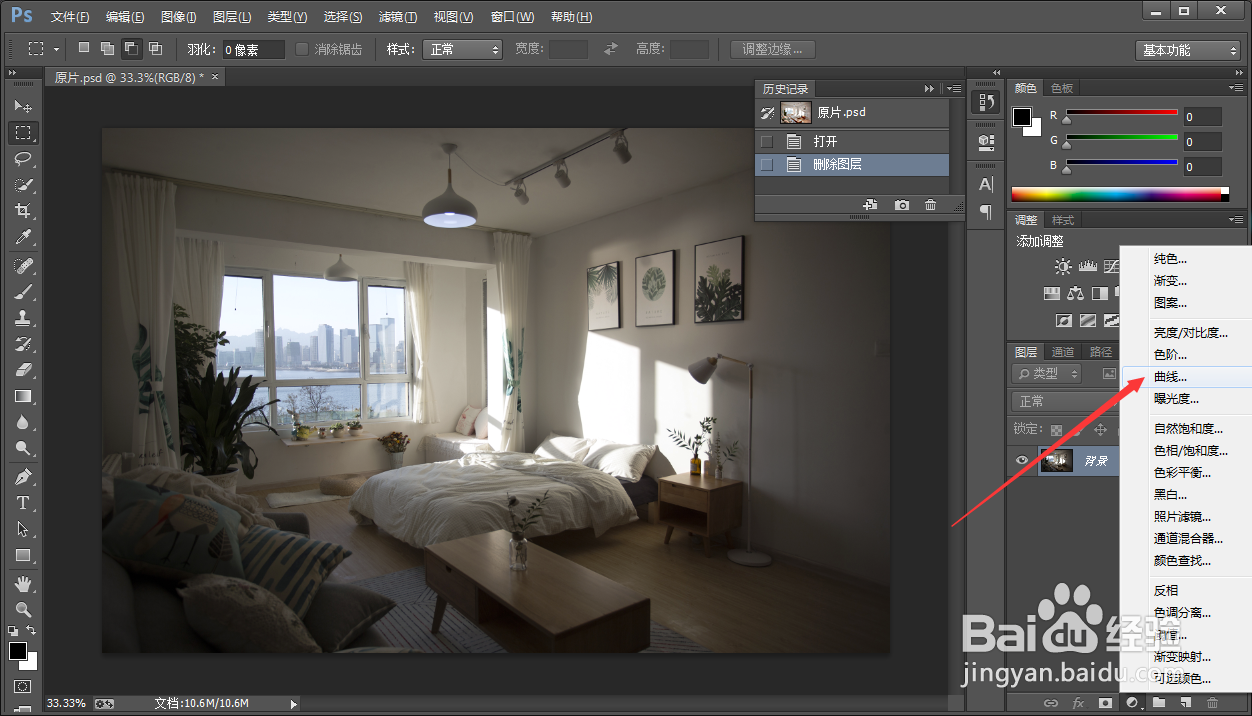
Task: Choose Subtract from Selection mode
Action: tap(131, 48)
